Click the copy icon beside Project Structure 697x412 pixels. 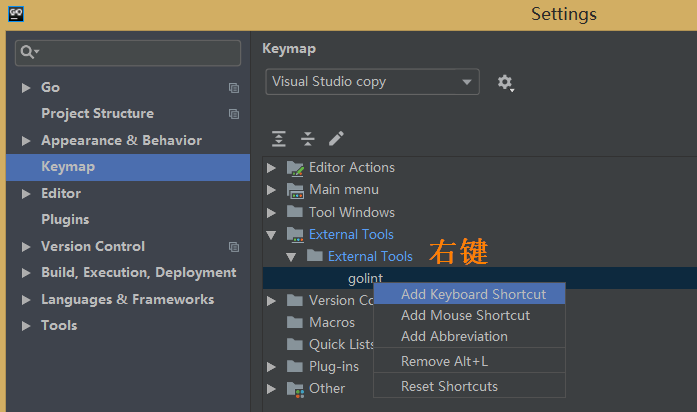(234, 114)
